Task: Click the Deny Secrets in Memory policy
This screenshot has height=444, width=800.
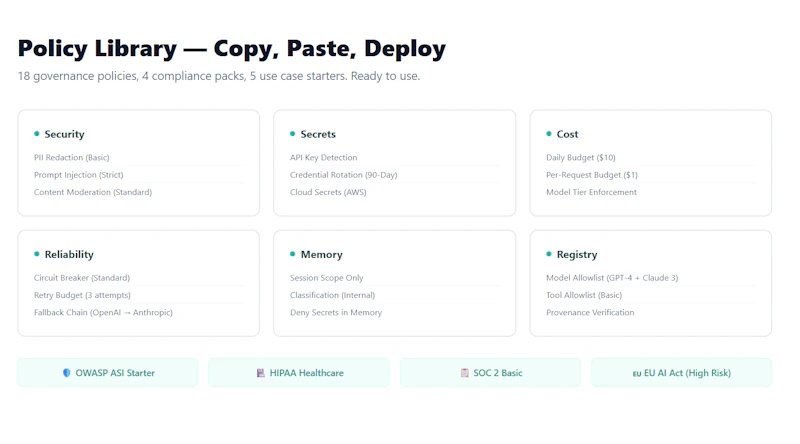Action: [336, 313]
